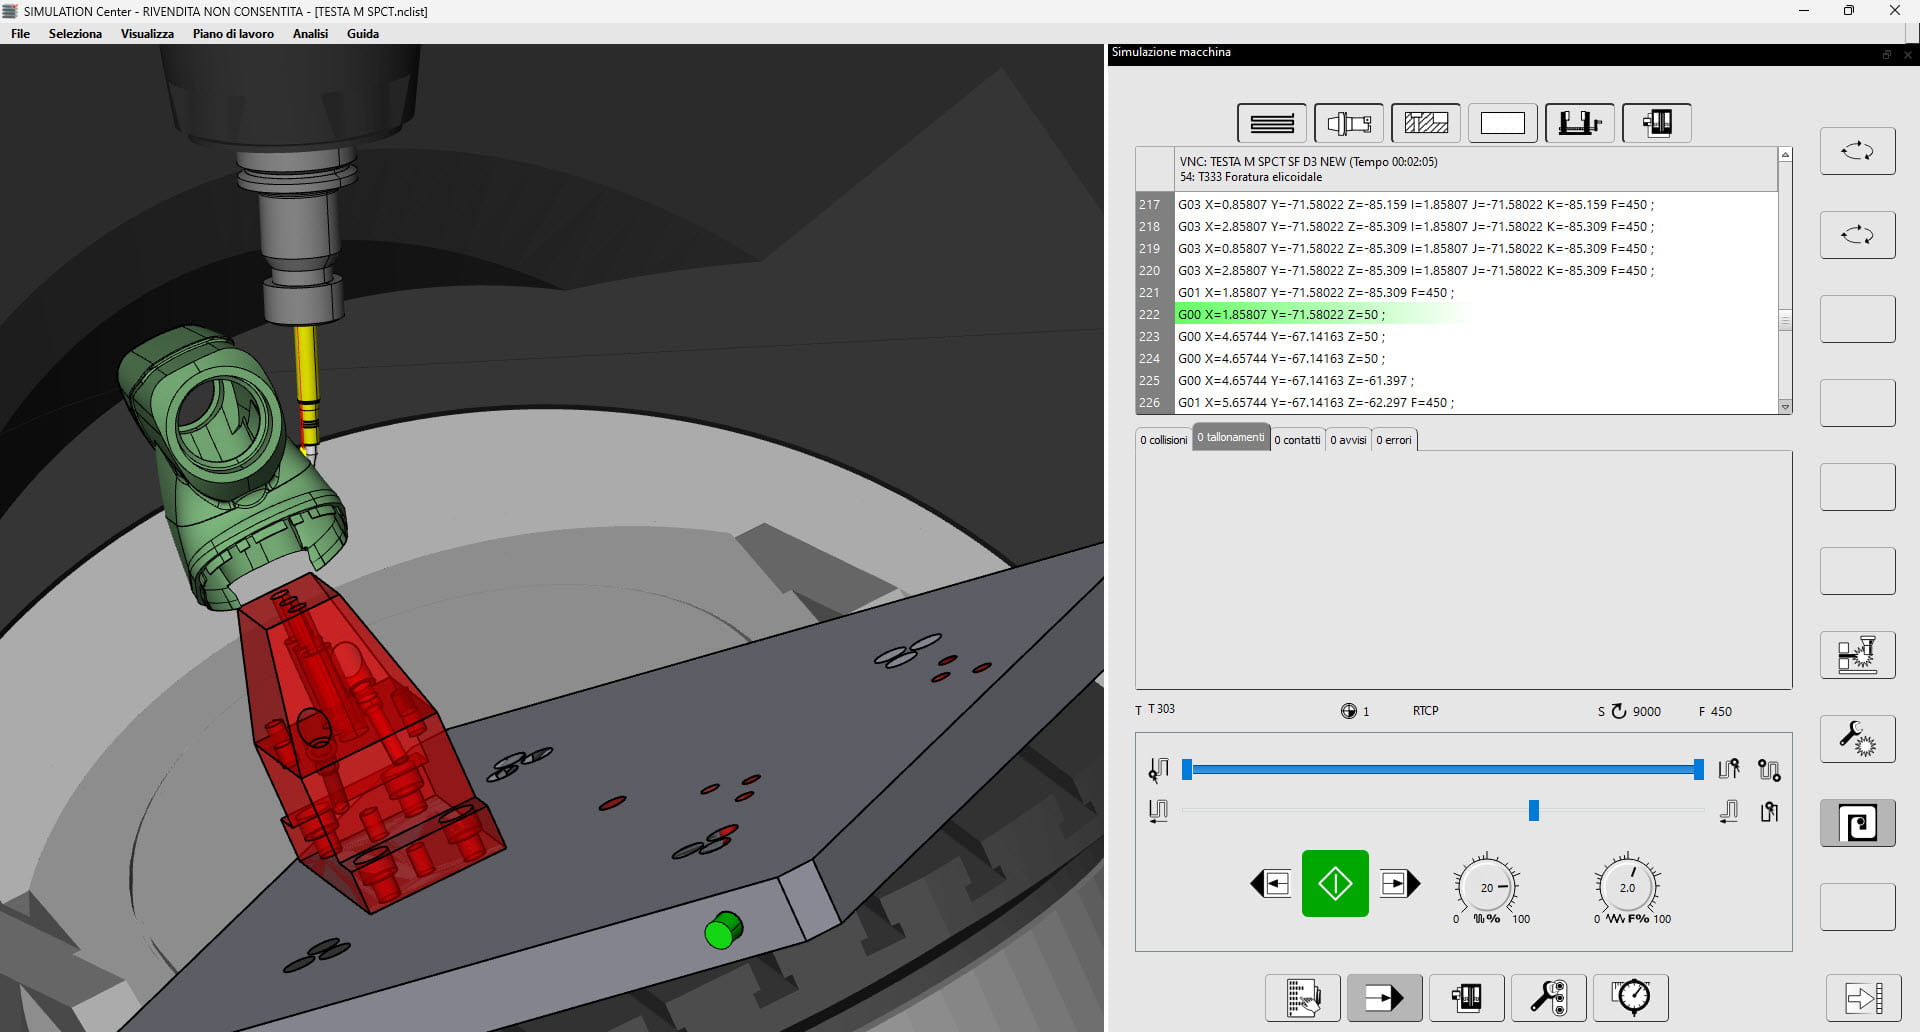Open wrench and gear settings on right
Screen dimensions: 1920x1032
(x=1857, y=739)
